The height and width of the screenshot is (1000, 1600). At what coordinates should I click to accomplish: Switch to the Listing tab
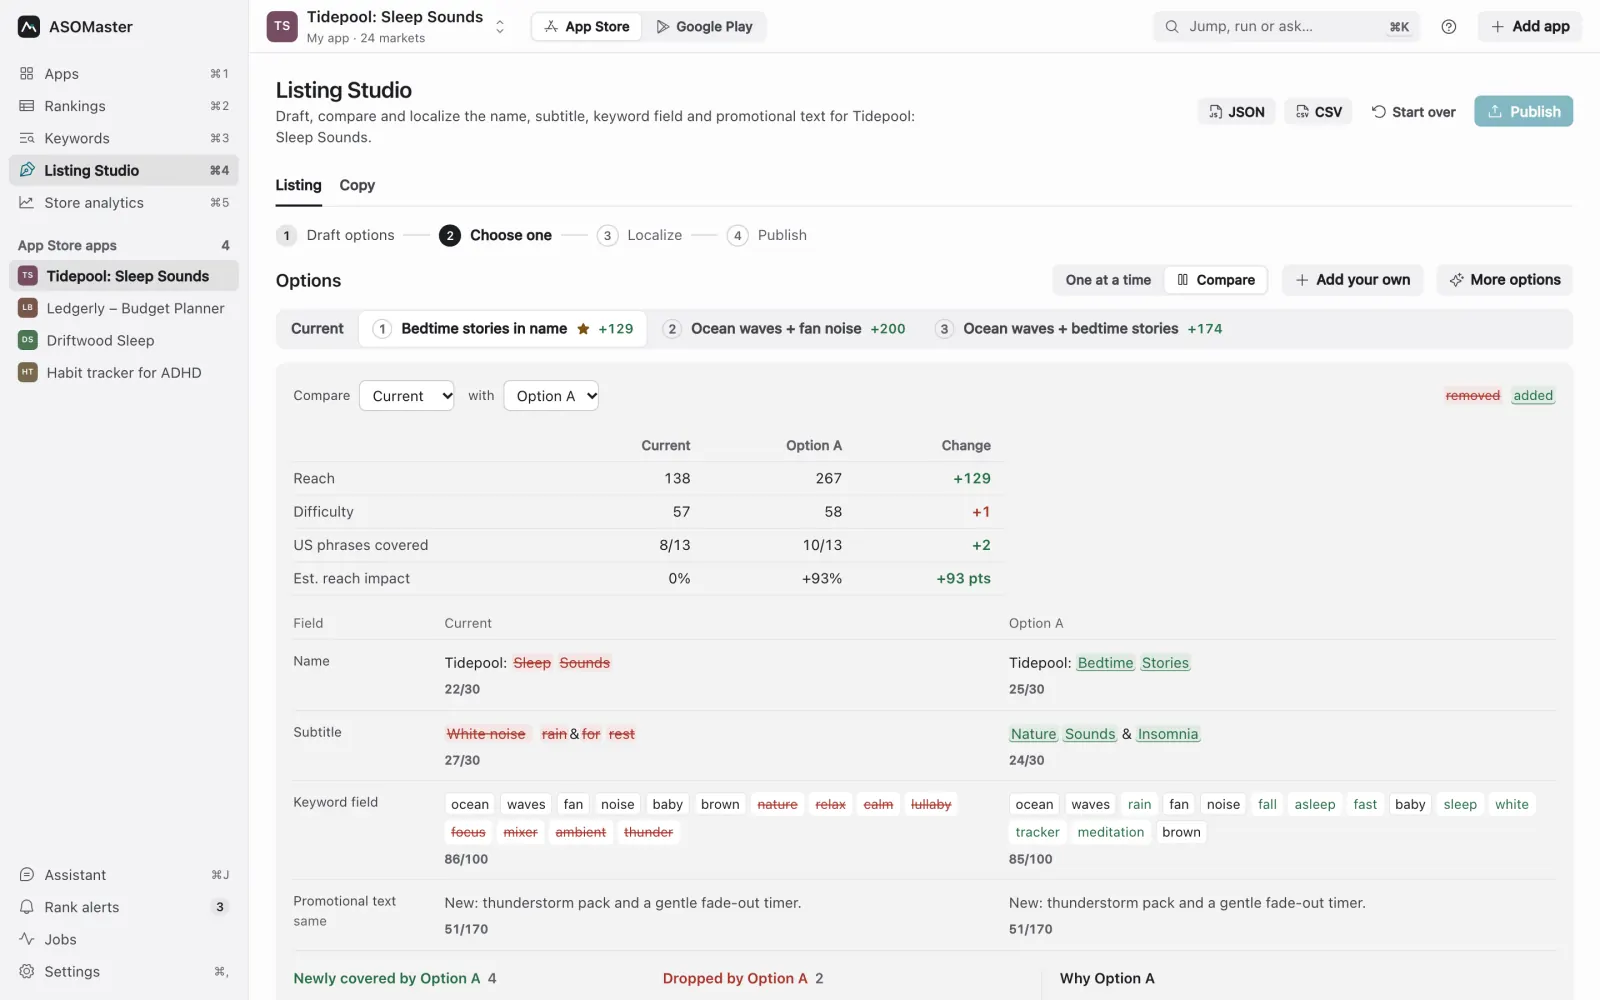(x=298, y=185)
